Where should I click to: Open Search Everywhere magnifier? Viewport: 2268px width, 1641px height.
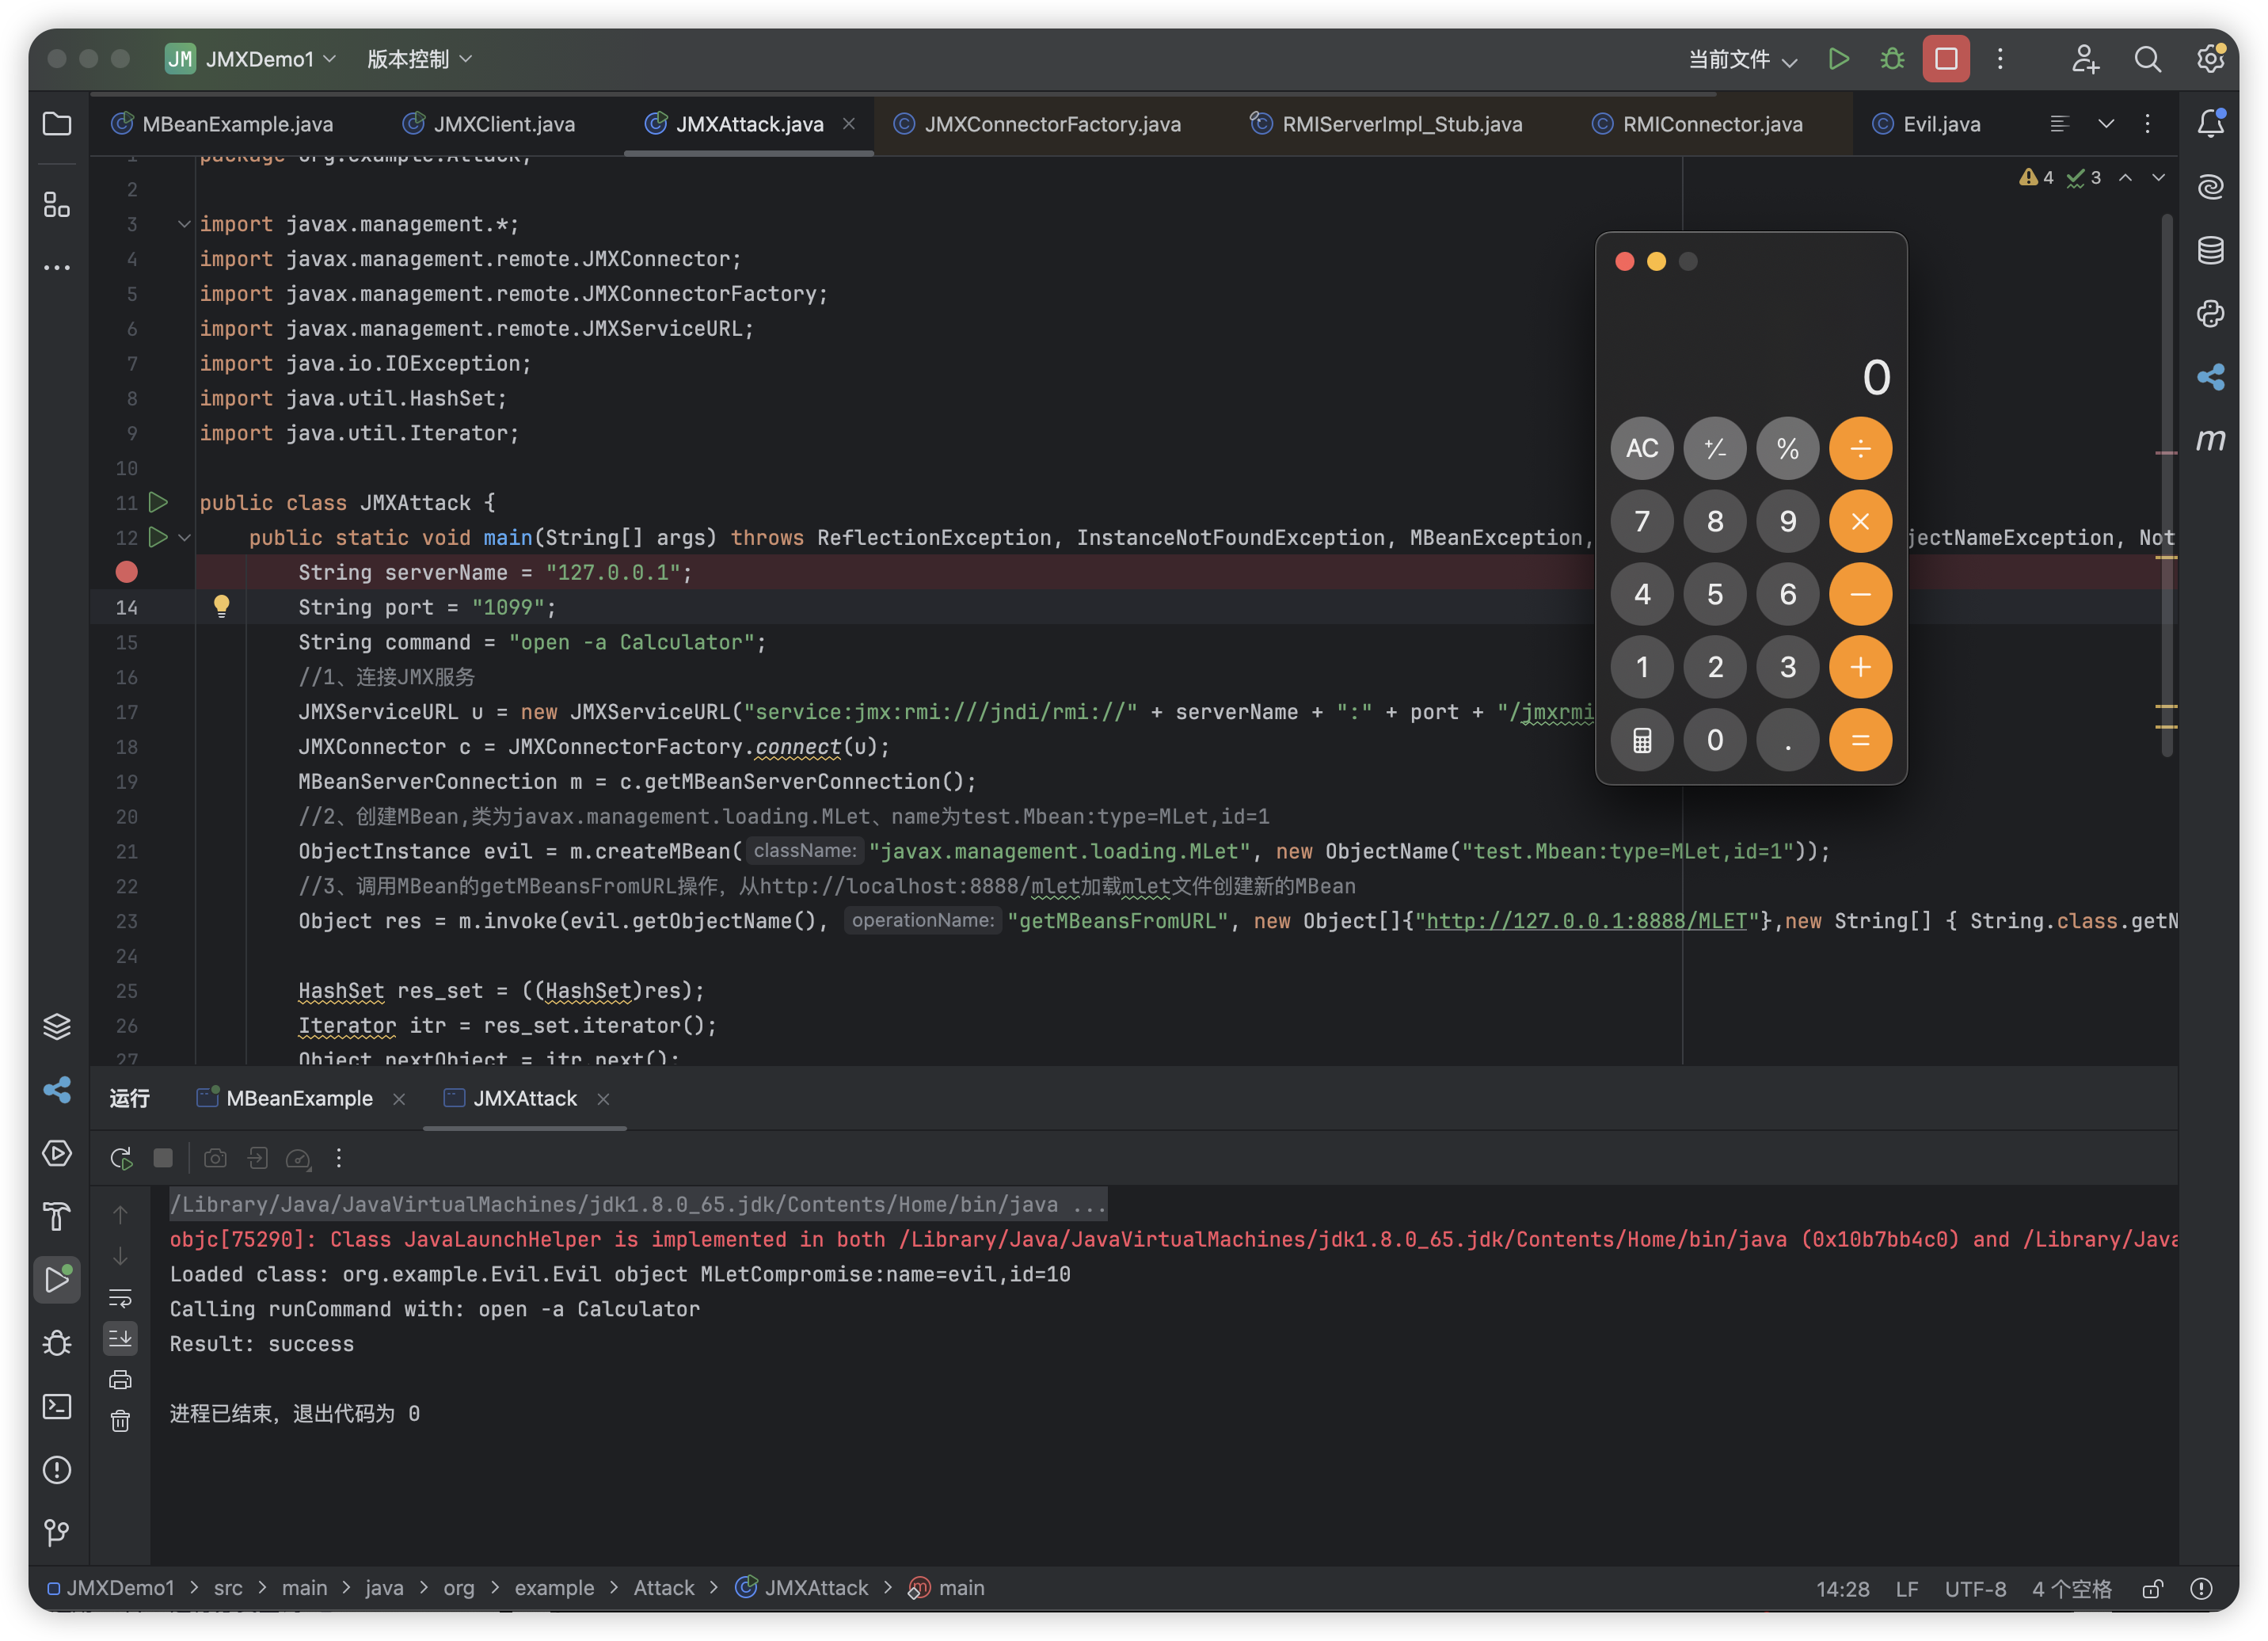[2147, 59]
